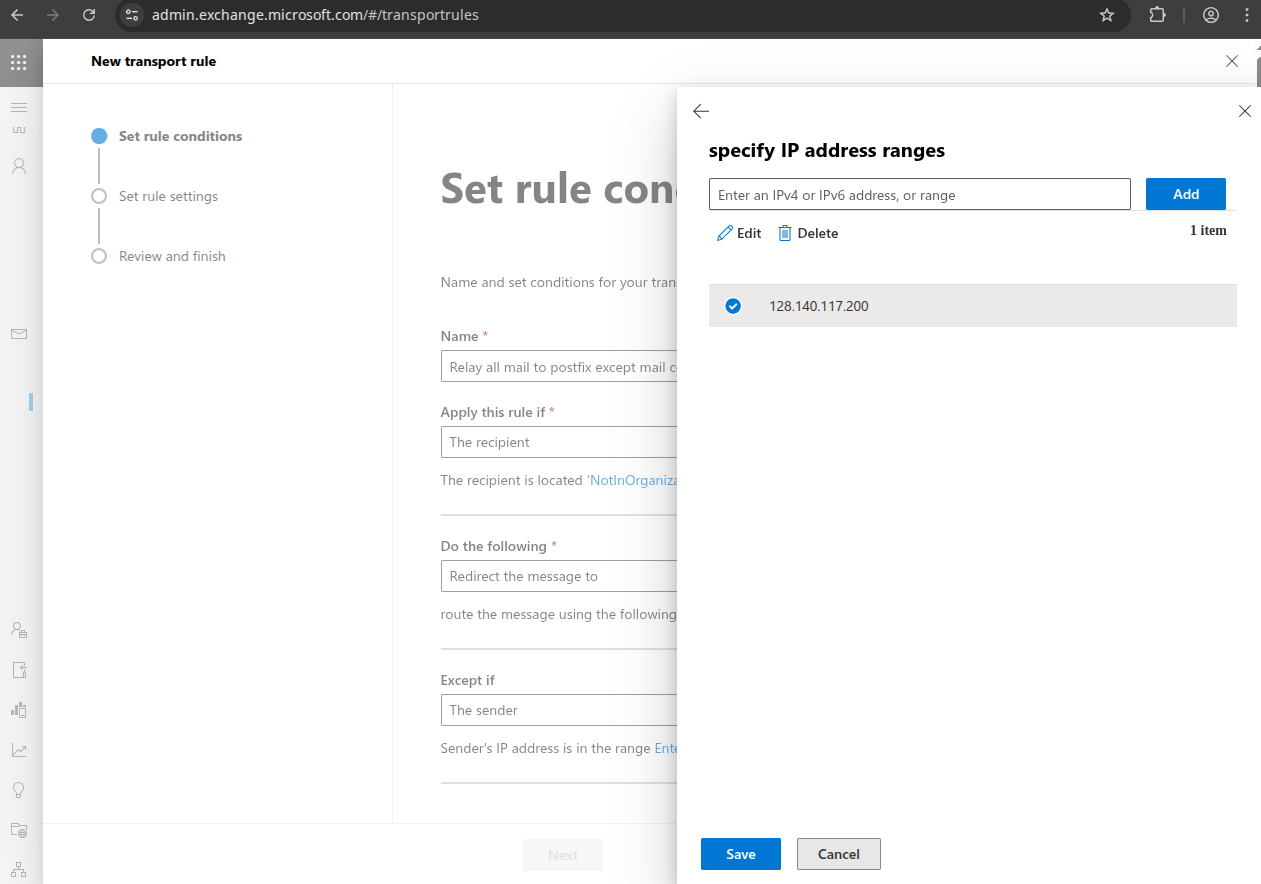Click the disabled Next button

click(x=563, y=855)
